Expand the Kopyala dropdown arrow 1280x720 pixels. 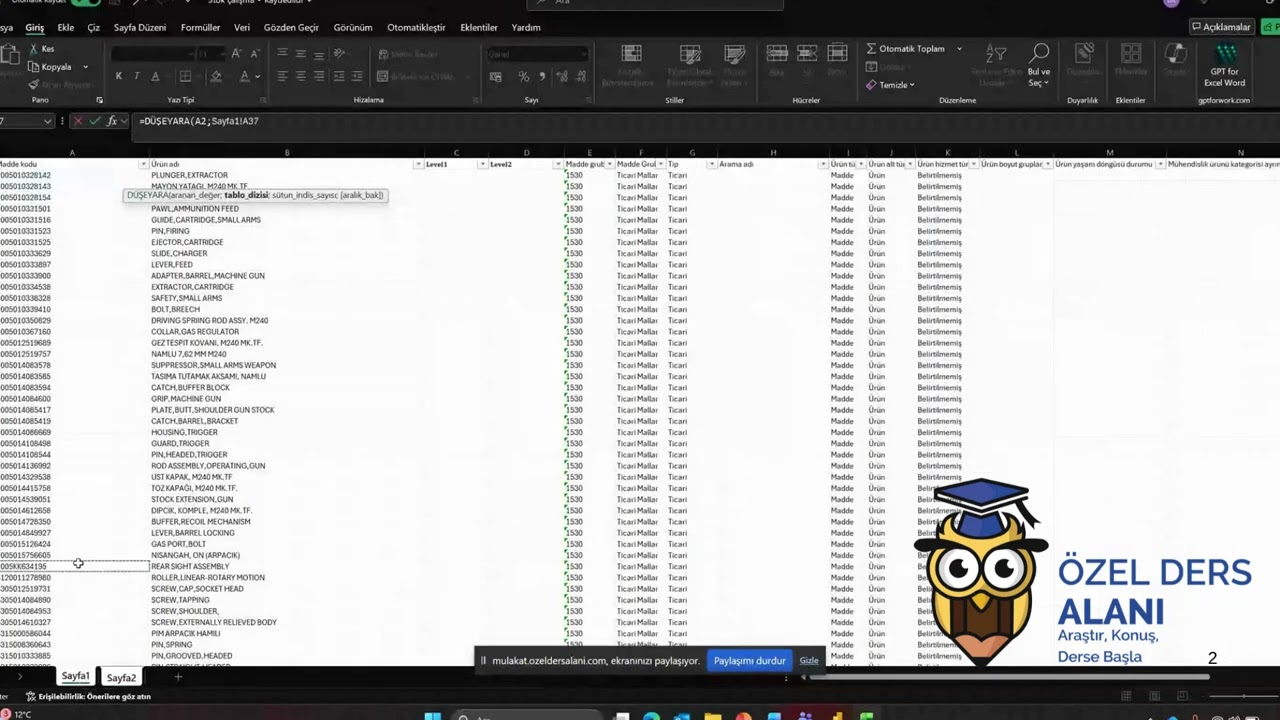click(x=85, y=67)
